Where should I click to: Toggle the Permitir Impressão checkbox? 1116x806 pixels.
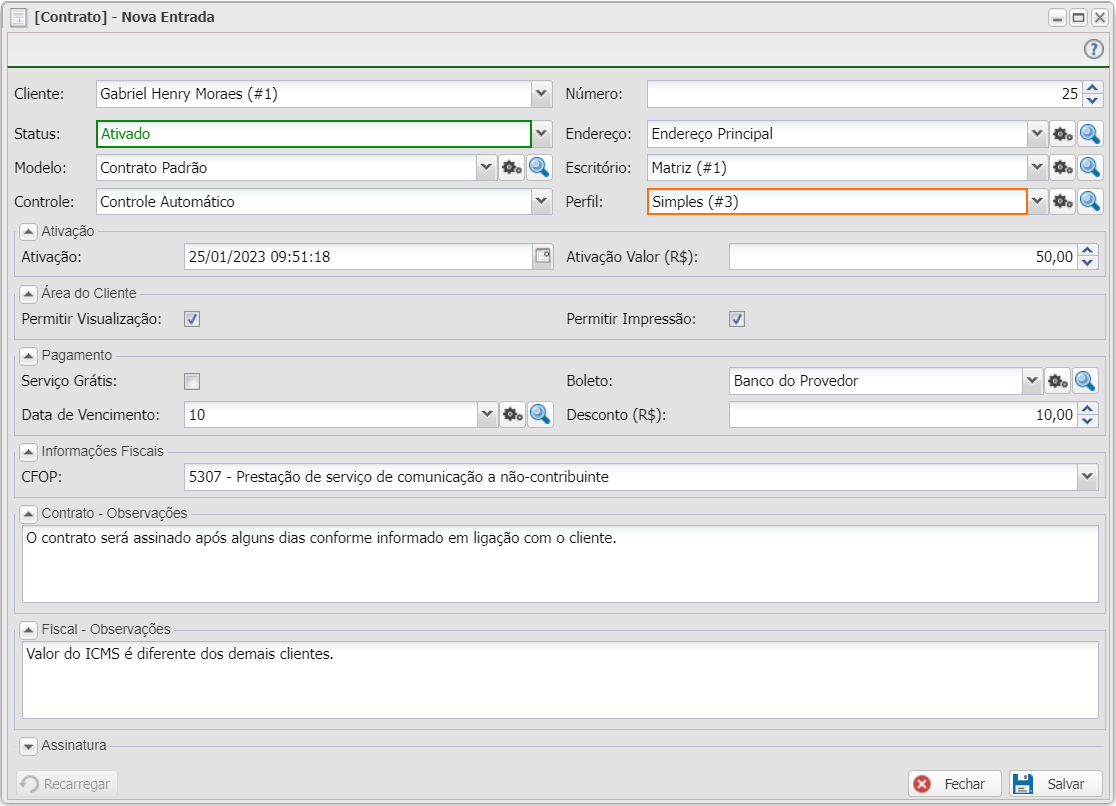pyautogui.click(x=737, y=319)
